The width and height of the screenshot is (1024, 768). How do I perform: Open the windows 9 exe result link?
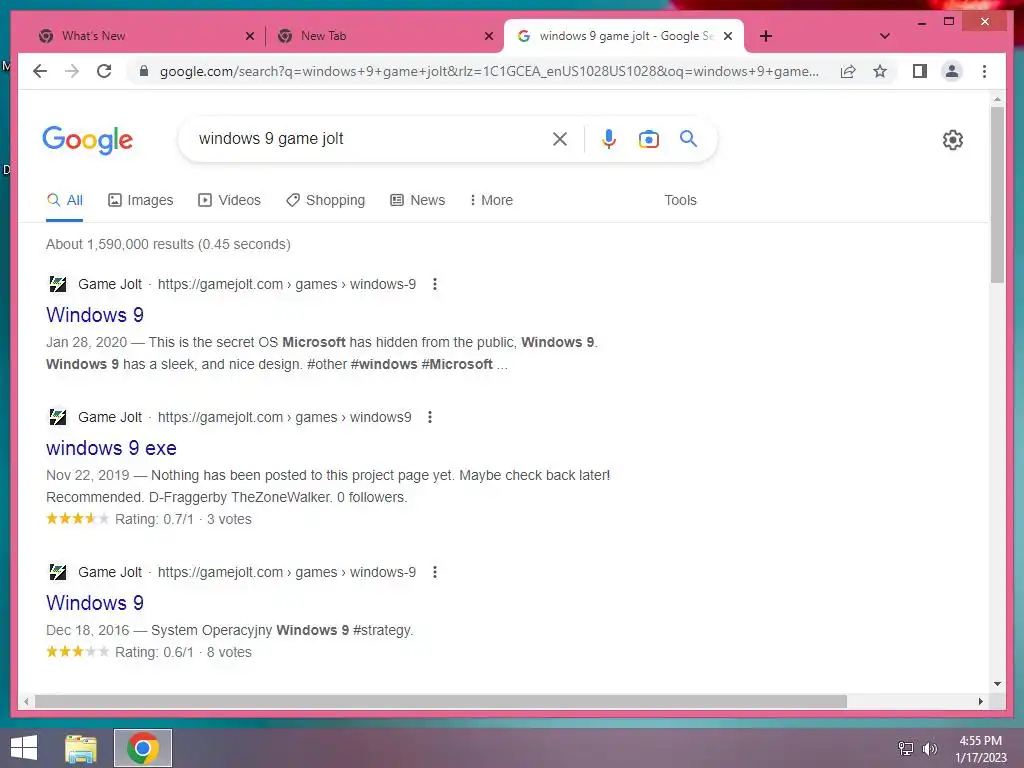(x=111, y=448)
